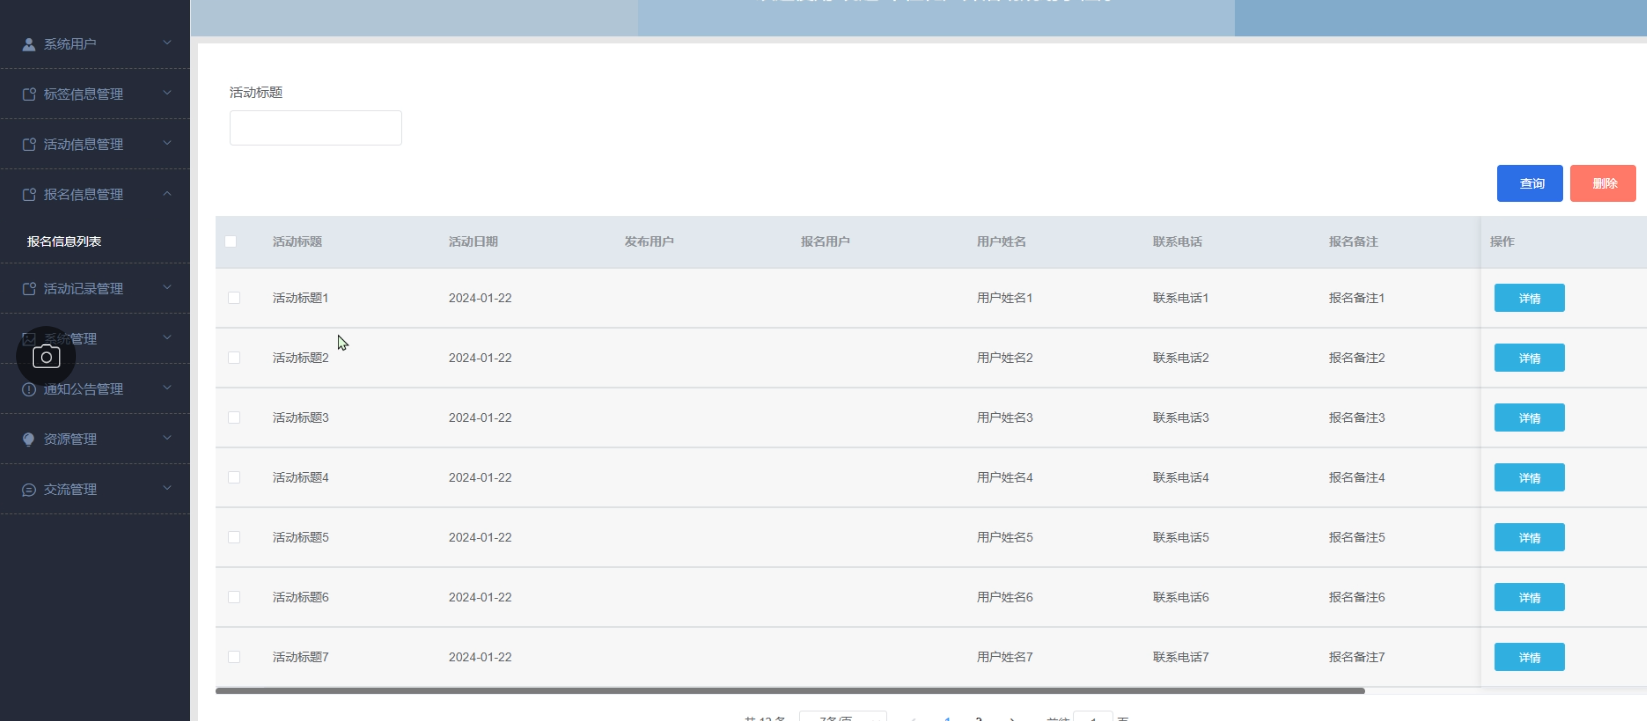Click the icon beside 活动信息管理
1647x721 pixels.
[x=29, y=144]
